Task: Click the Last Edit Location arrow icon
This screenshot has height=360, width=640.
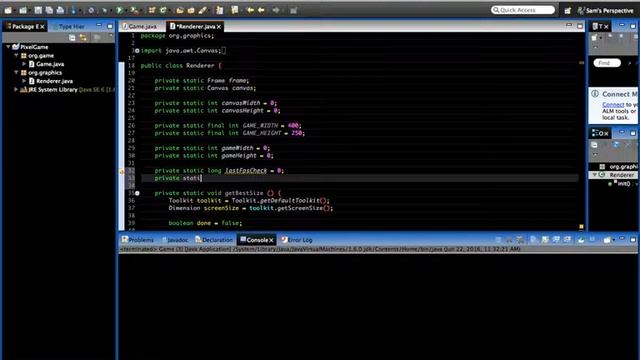Action: (250, 10)
